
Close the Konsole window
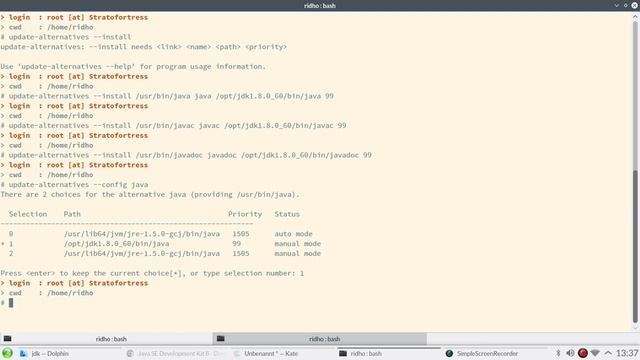pos(634,5)
